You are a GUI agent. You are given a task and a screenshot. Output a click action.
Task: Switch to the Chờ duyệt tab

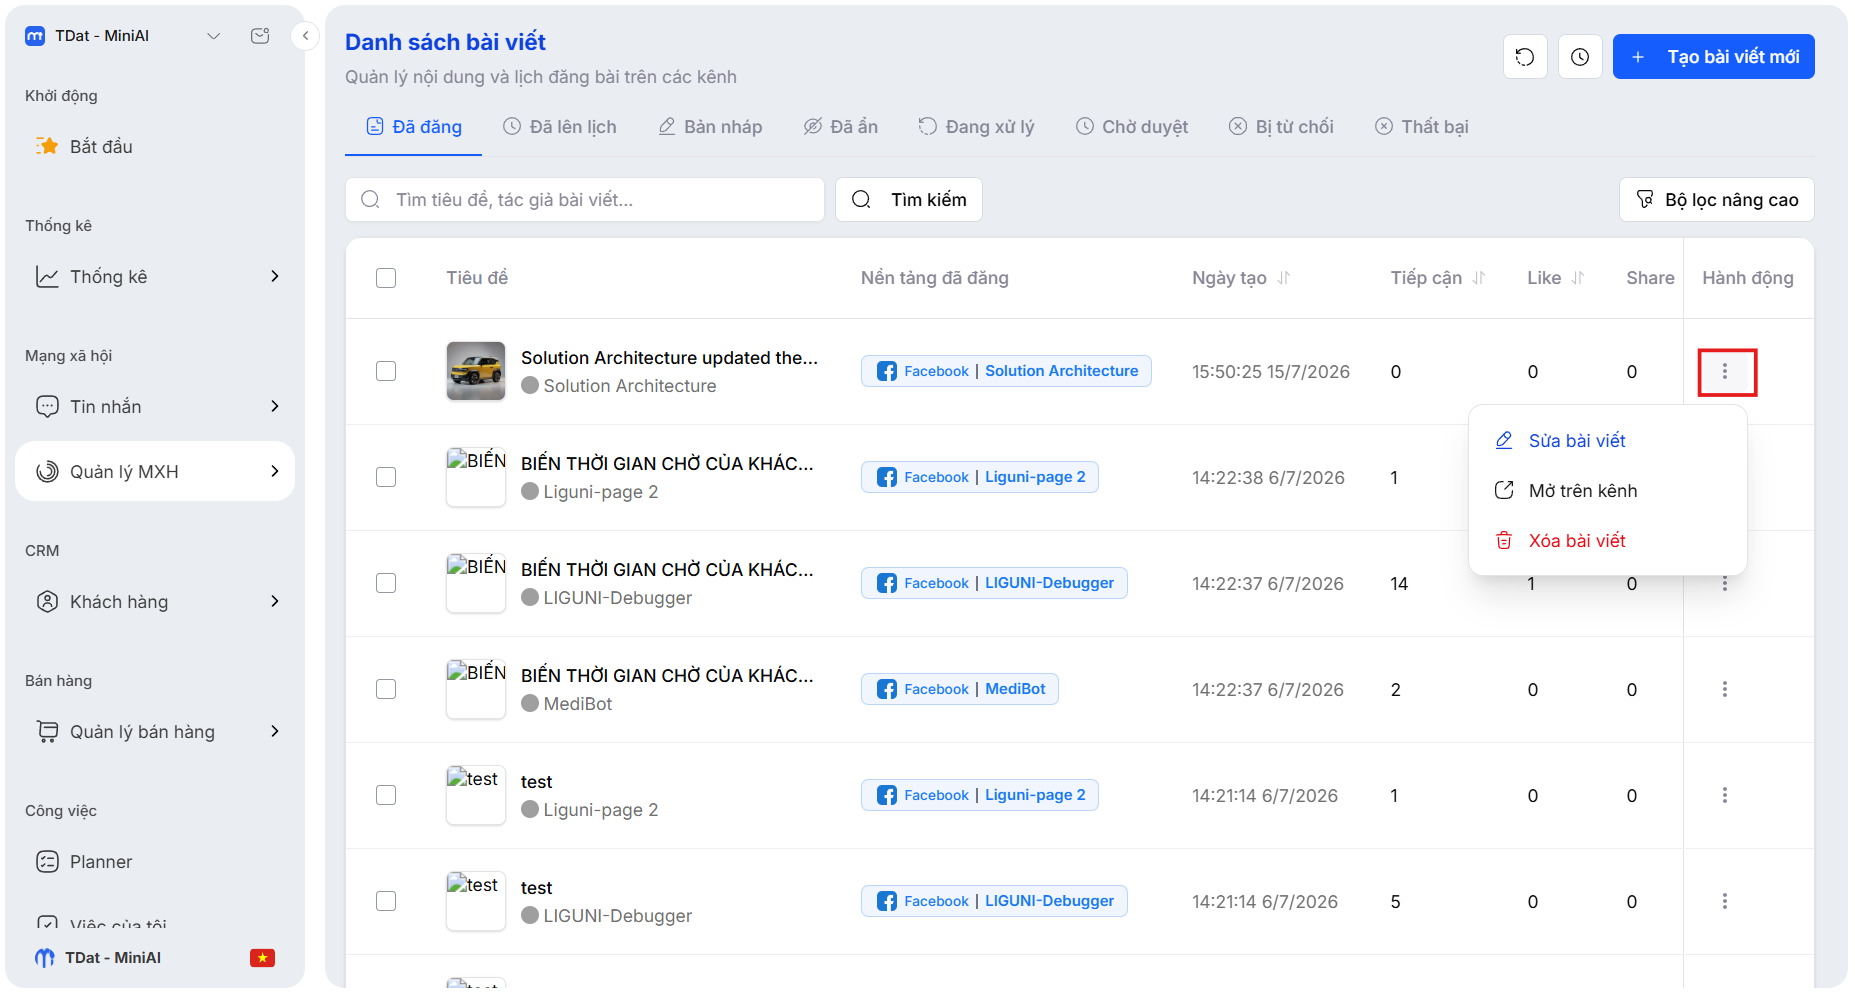(x=1132, y=127)
